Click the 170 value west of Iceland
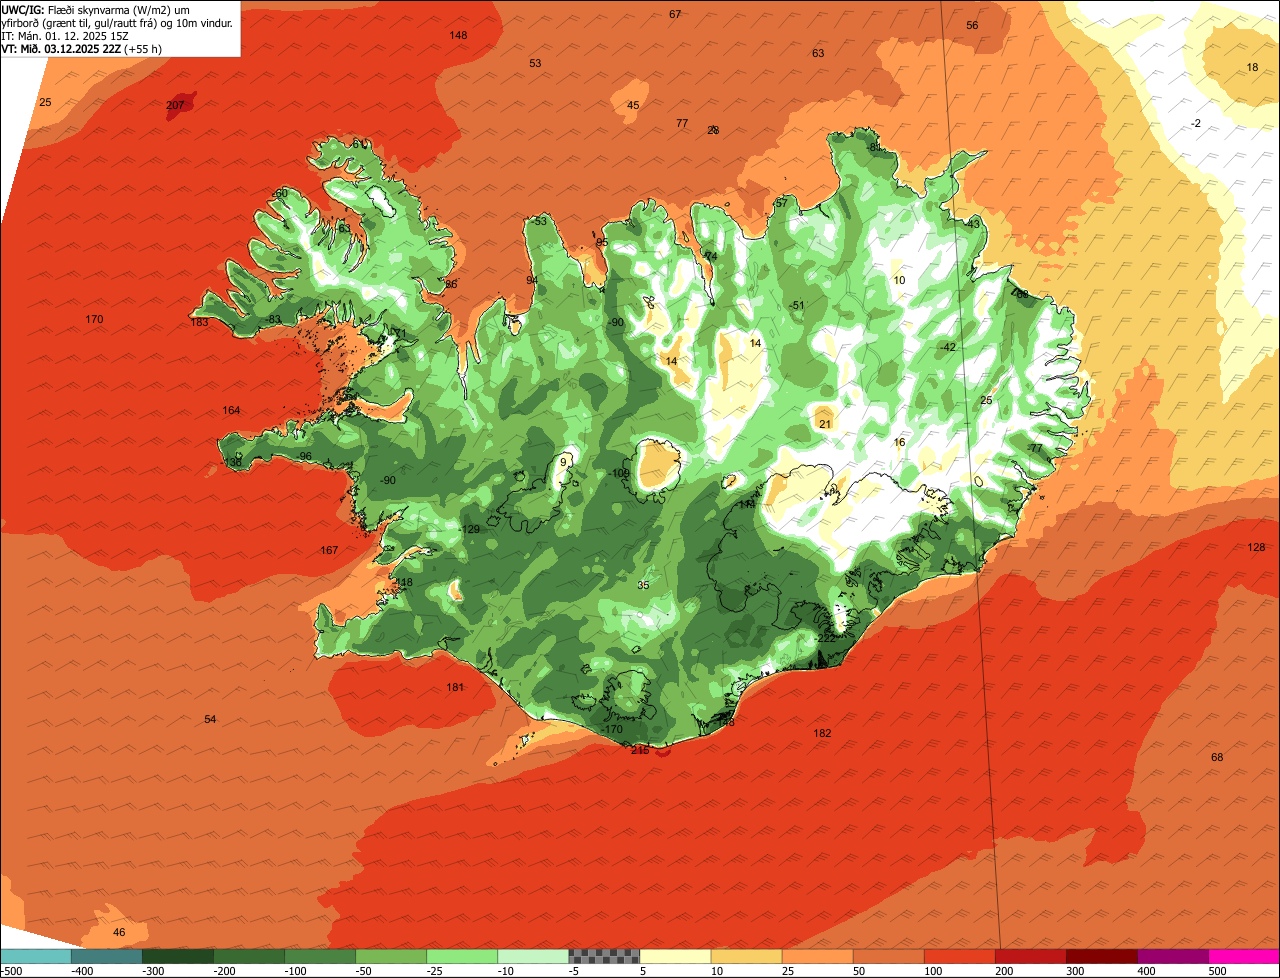Screen dimensions: 1280x978 coord(94,319)
